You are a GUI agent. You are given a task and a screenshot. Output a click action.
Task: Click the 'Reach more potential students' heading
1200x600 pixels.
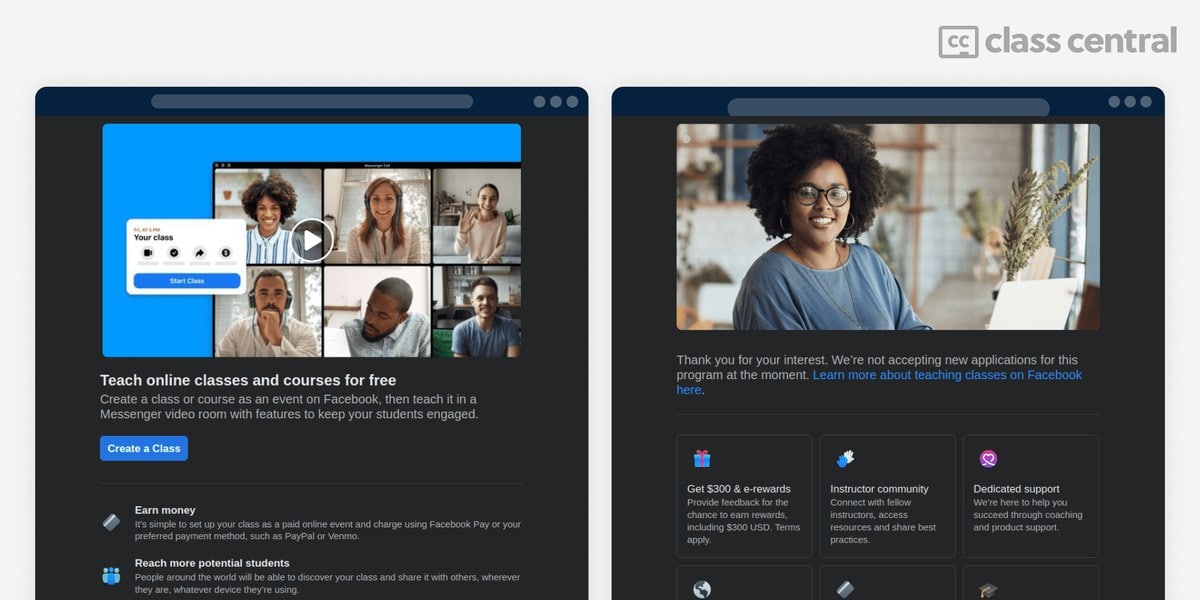(212, 563)
